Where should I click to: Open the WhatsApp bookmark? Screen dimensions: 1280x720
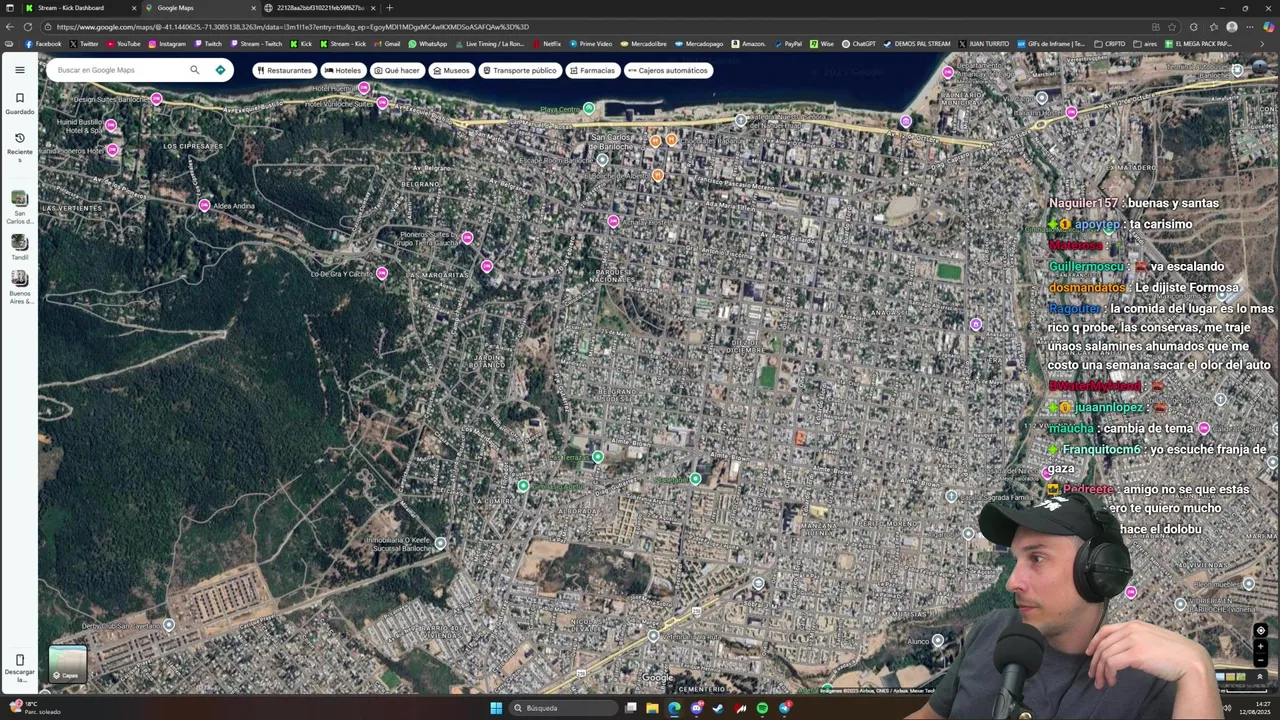tap(427, 44)
